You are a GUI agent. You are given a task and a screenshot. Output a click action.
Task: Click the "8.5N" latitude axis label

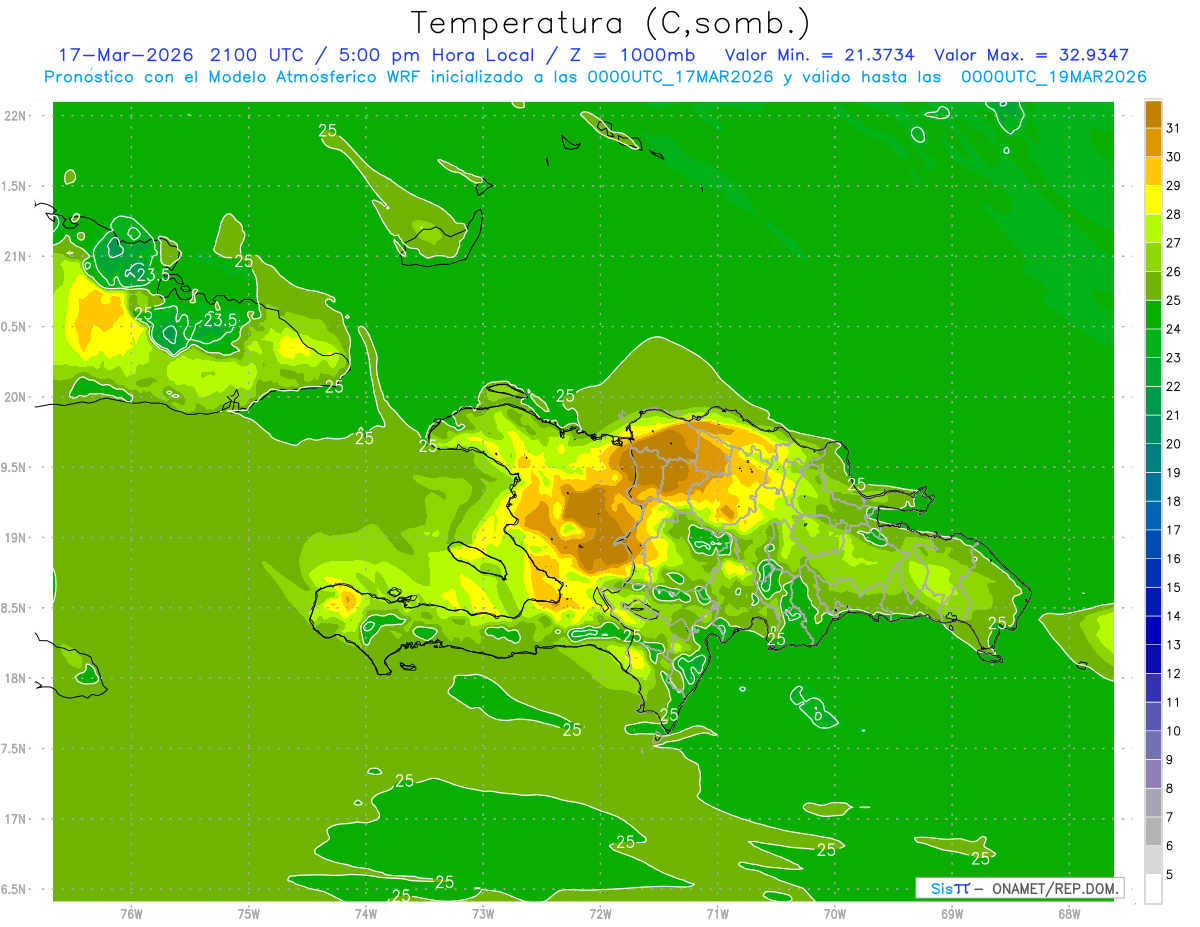15,609
